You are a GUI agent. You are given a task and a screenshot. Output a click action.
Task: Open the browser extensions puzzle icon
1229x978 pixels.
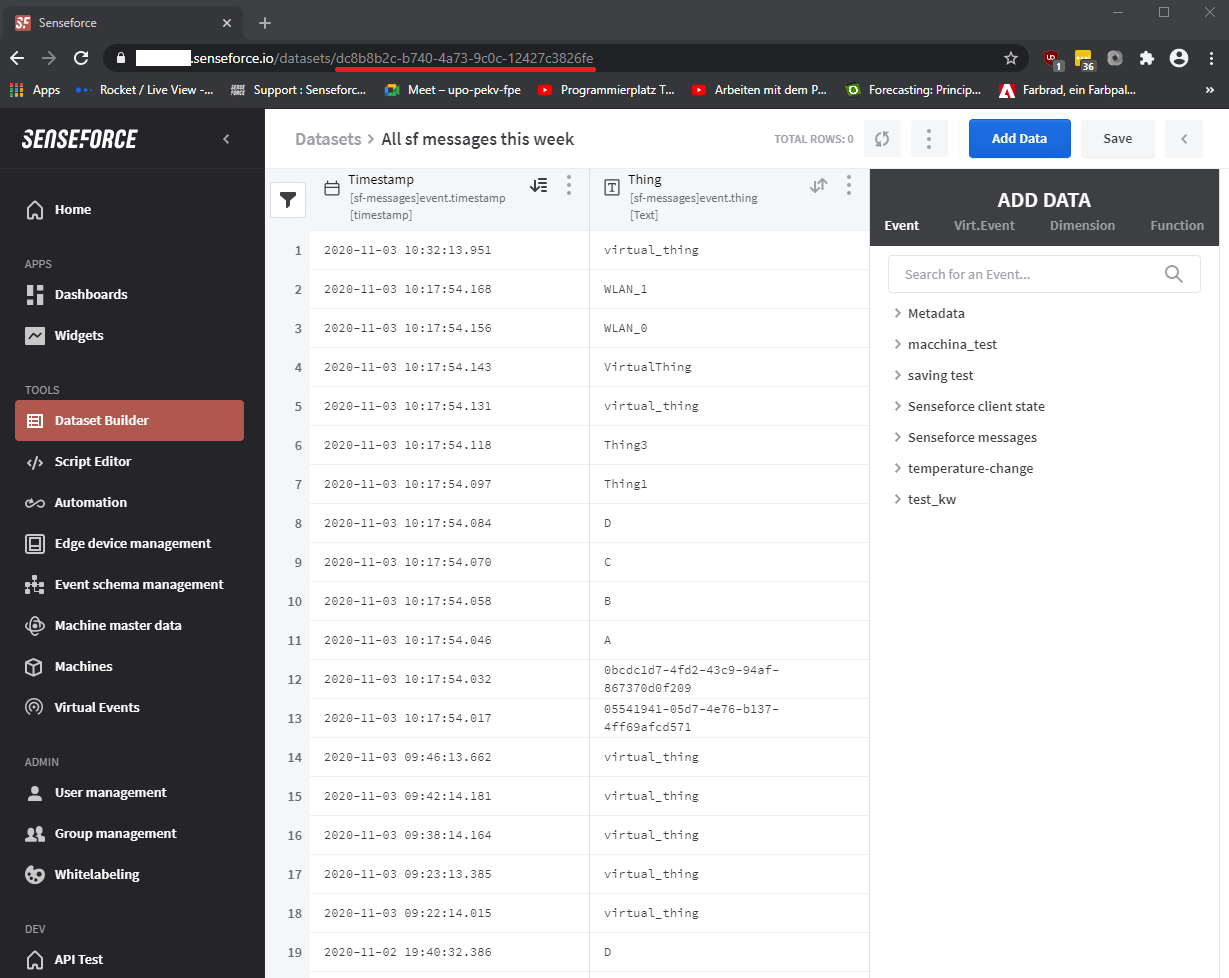click(x=1147, y=58)
